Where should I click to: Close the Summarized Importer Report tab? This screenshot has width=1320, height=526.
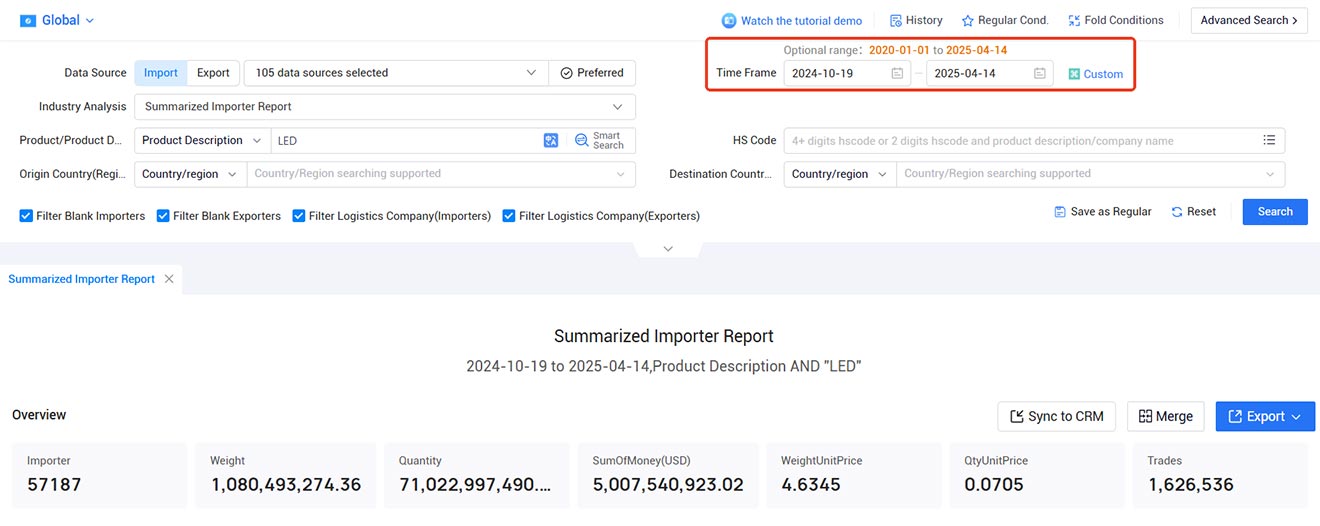click(169, 279)
